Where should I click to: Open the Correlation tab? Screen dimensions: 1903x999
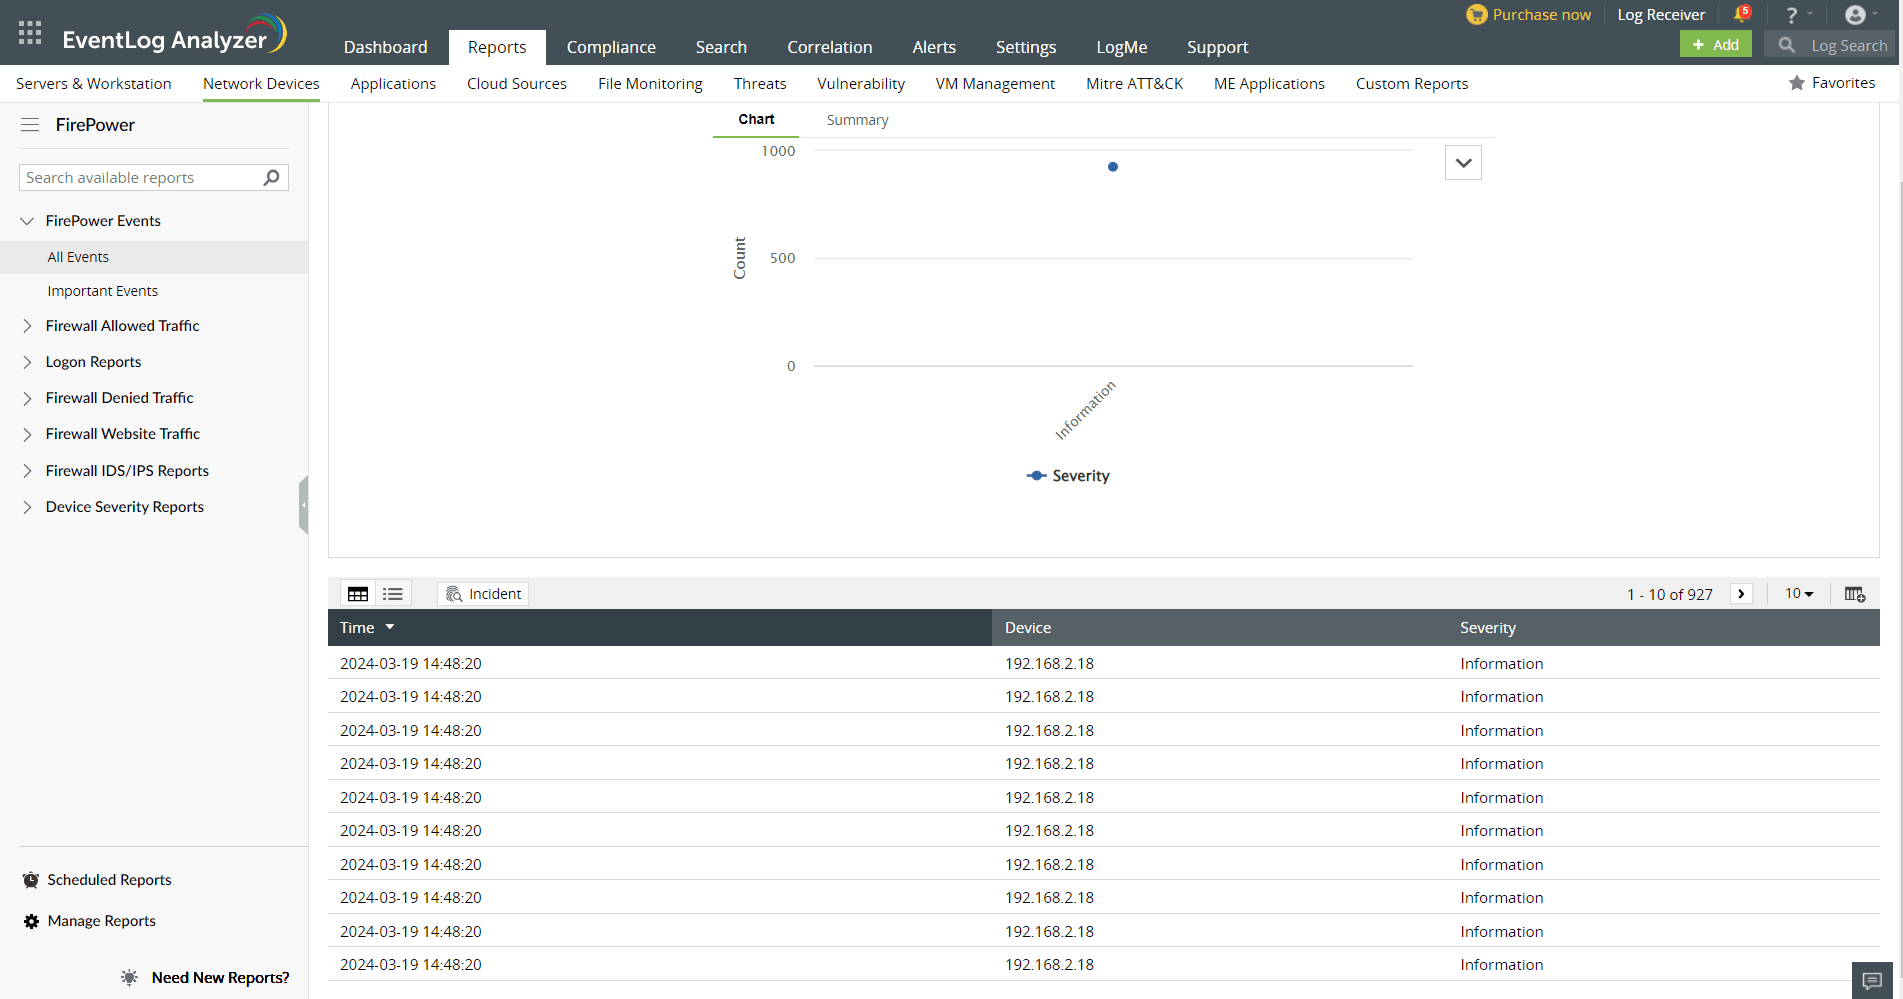click(829, 47)
